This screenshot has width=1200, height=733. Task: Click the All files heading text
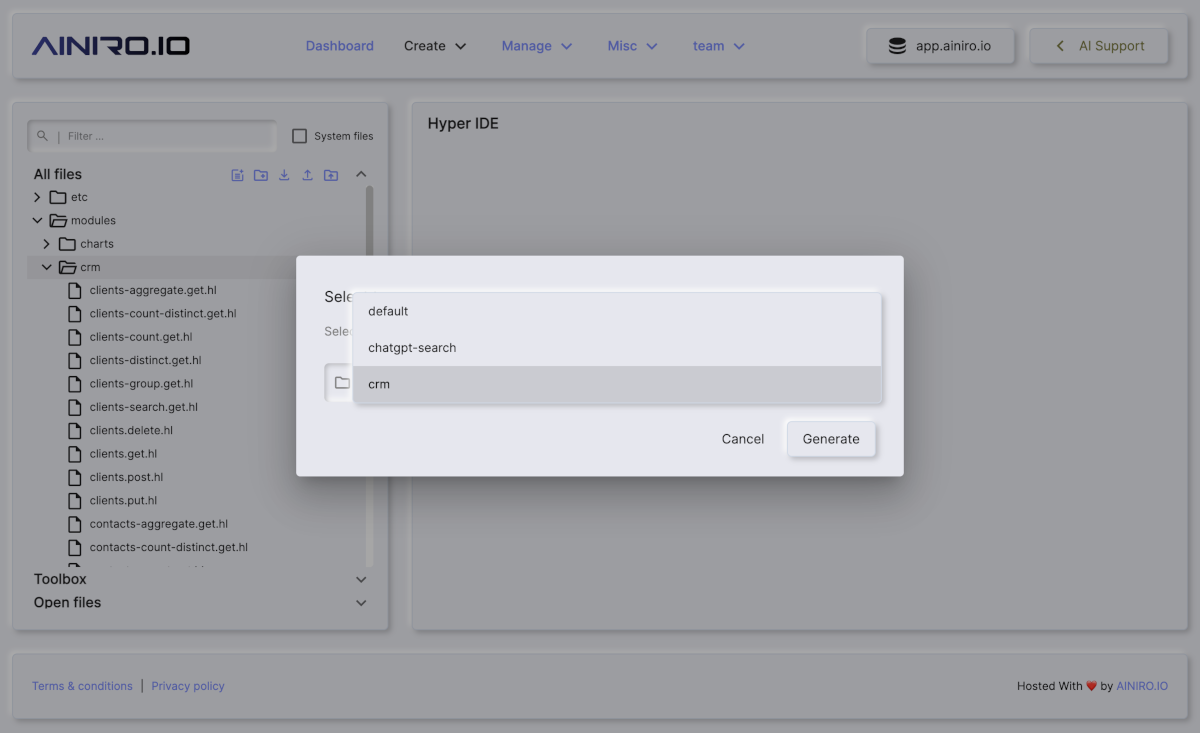pyautogui.click(x=58, y=174)
